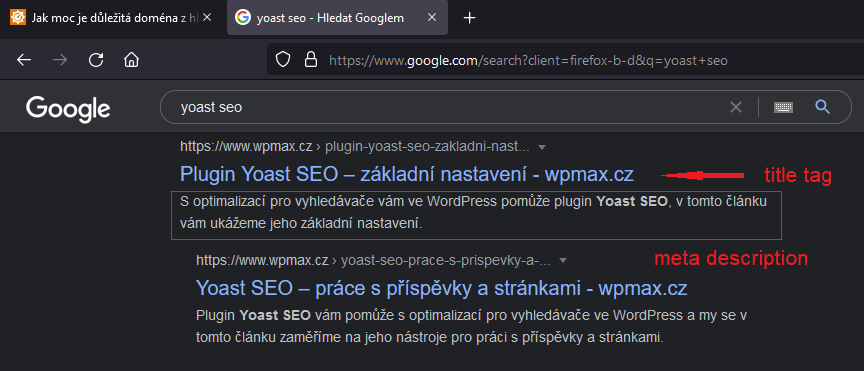Open 'Yoast SEO – práce s příspěvky' result

point(441,287)
